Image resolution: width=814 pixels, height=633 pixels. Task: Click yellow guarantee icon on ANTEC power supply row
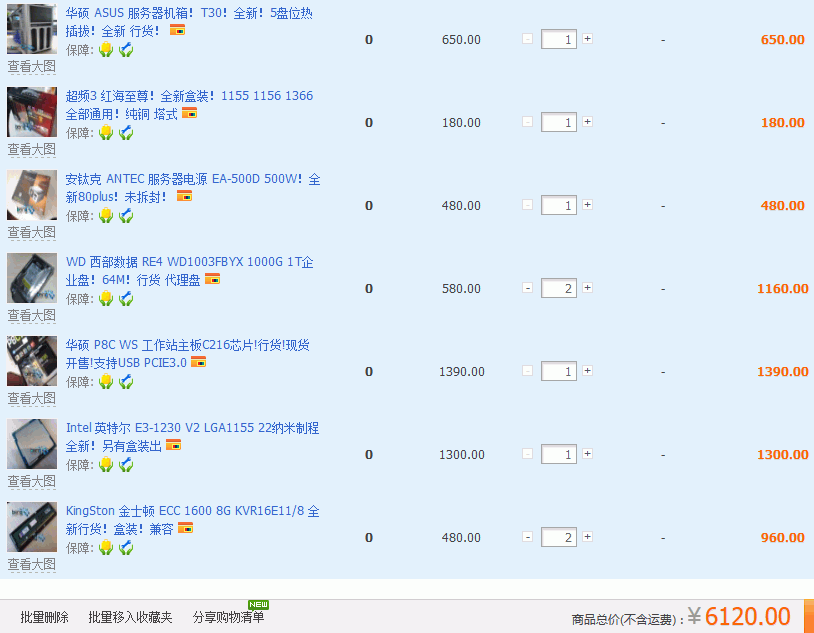pos(106,216)
